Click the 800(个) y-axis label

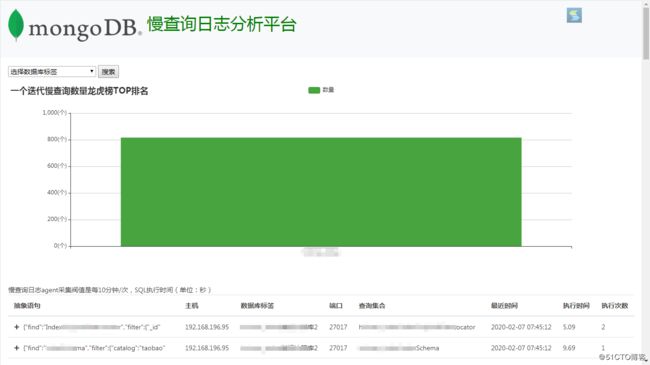tap(57, 139)
